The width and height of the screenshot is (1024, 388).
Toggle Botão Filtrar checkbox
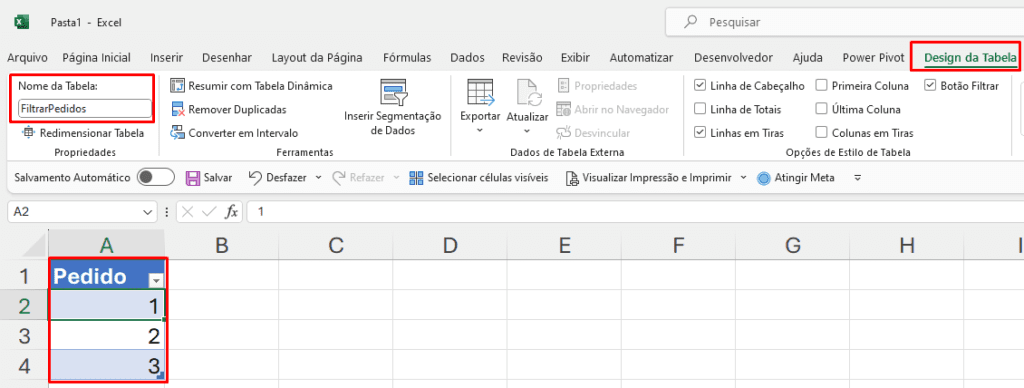pos(930,86)
